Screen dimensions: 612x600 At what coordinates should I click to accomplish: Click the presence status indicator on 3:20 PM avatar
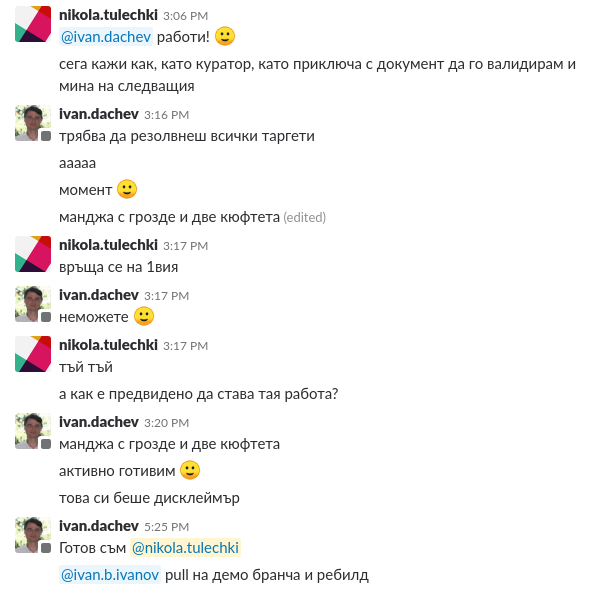pyautogui.click(x=46, y=444)
